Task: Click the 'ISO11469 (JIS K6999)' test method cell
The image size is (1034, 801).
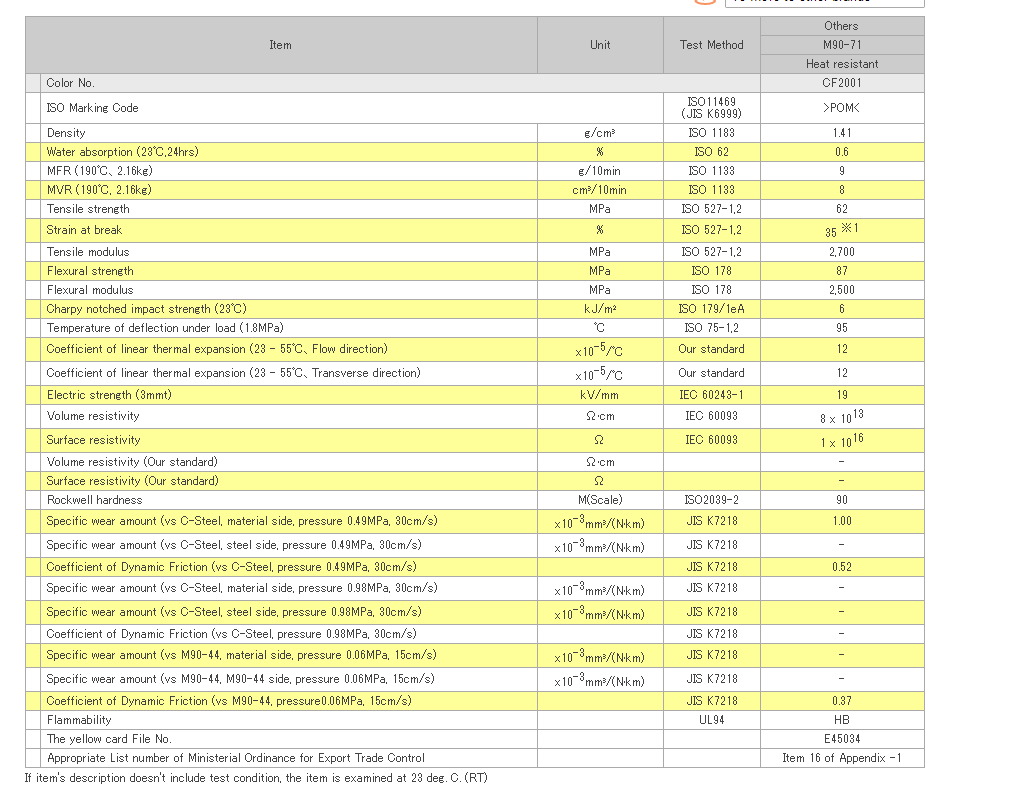Action: coord(712,107)
